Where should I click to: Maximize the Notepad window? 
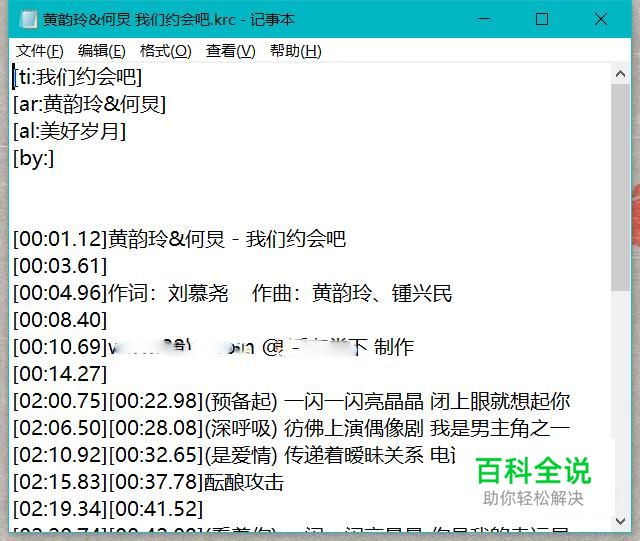pos(542,19)
